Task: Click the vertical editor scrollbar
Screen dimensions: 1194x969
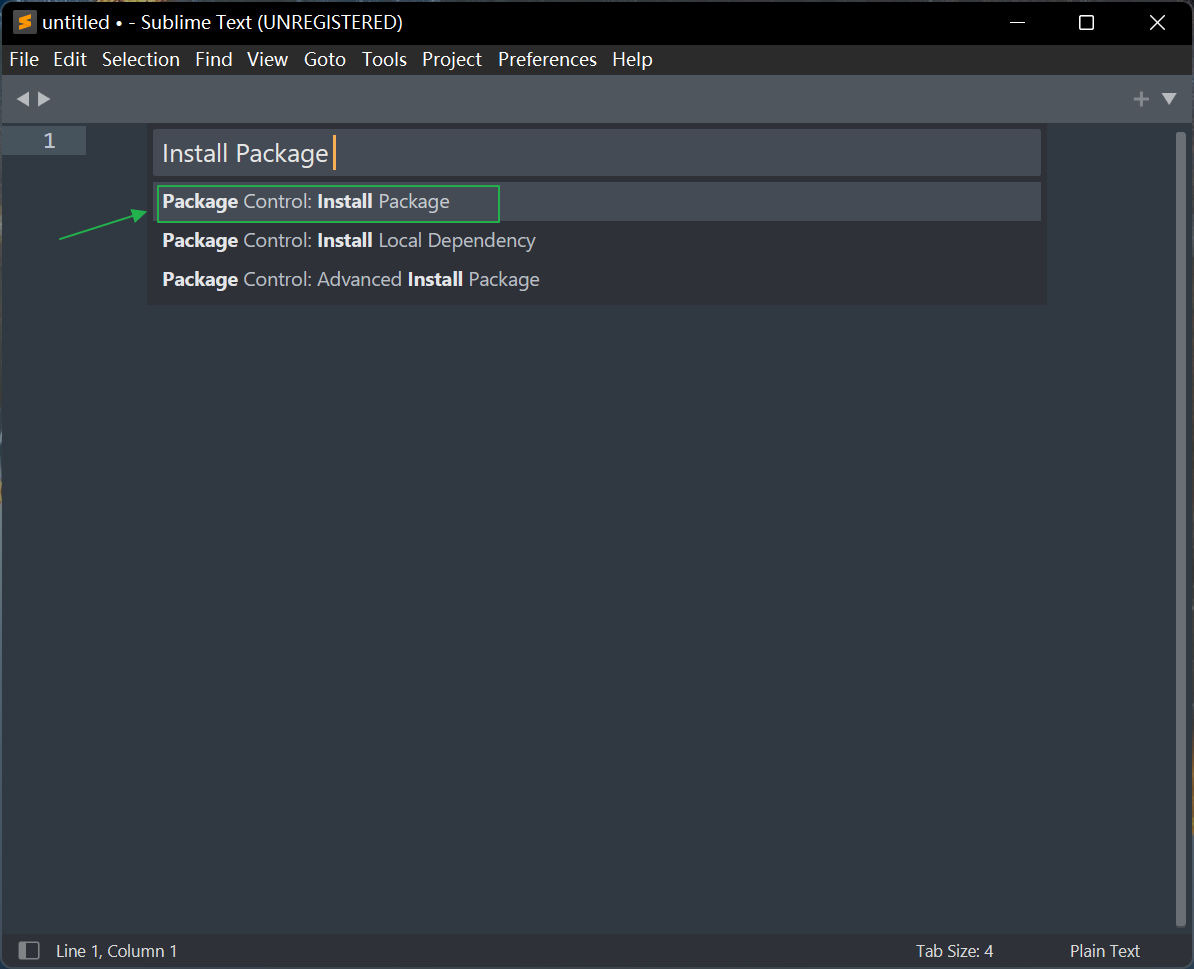Action: tap(1180, 529)
